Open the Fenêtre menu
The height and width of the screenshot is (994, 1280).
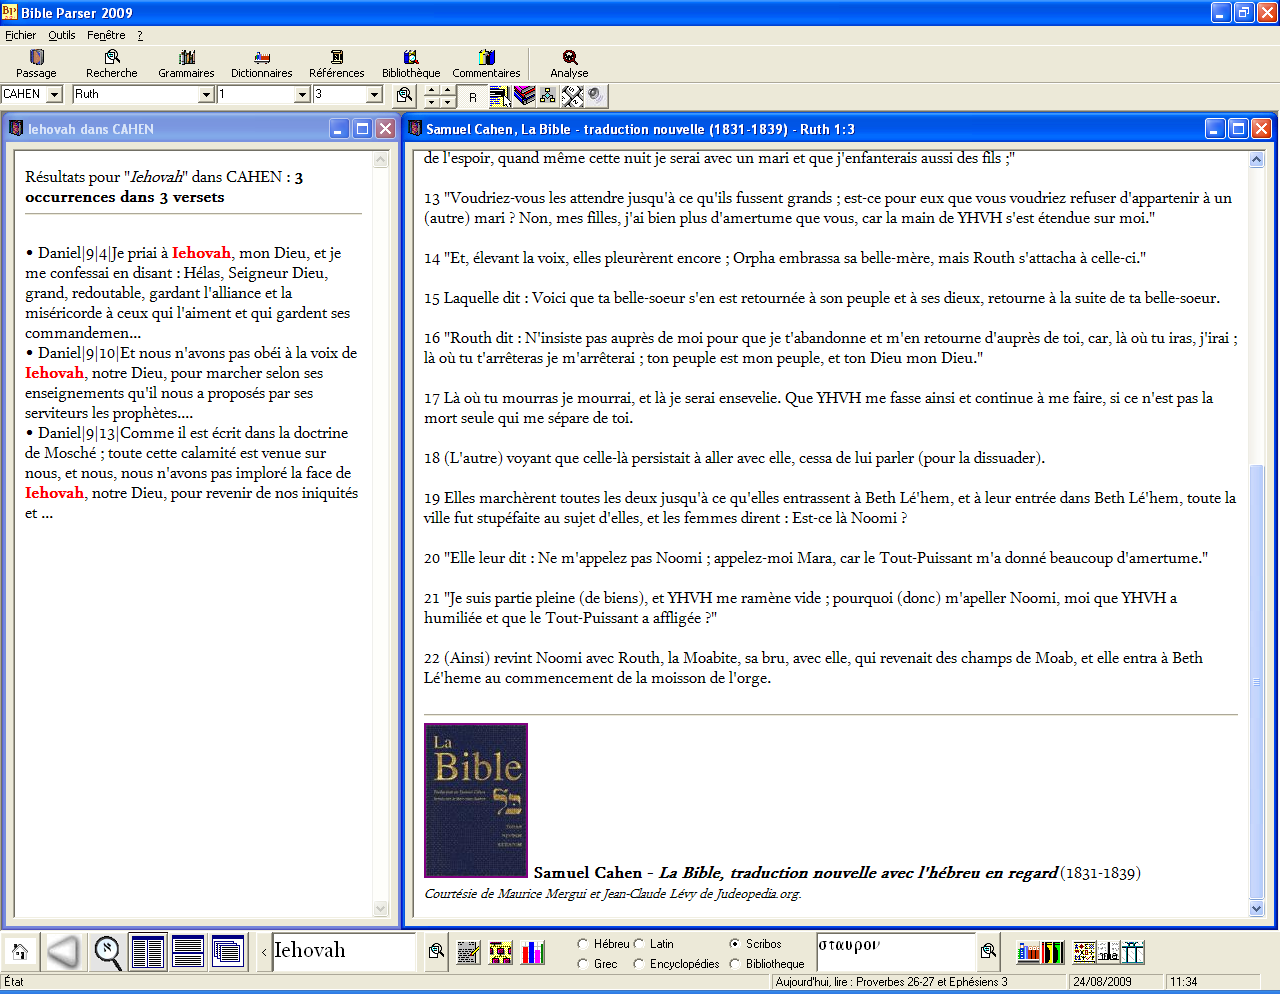(x=106, y=35)
